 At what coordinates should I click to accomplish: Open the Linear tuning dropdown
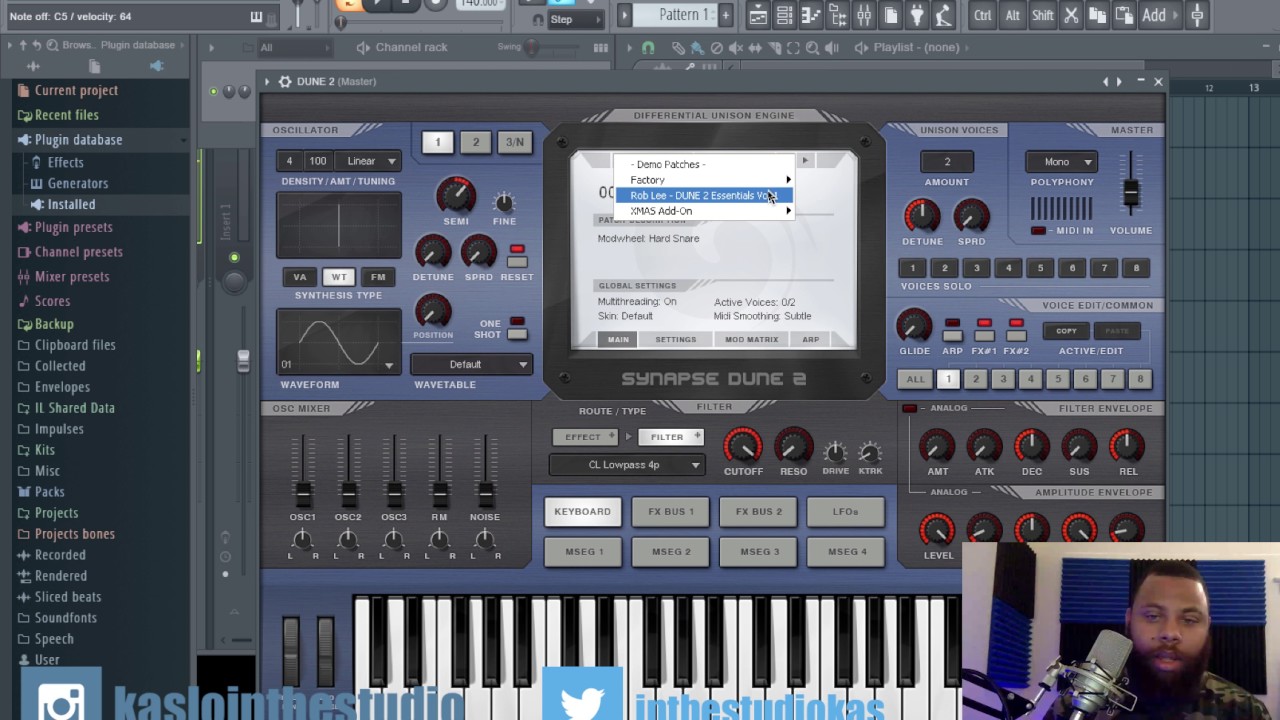point(369,161)
